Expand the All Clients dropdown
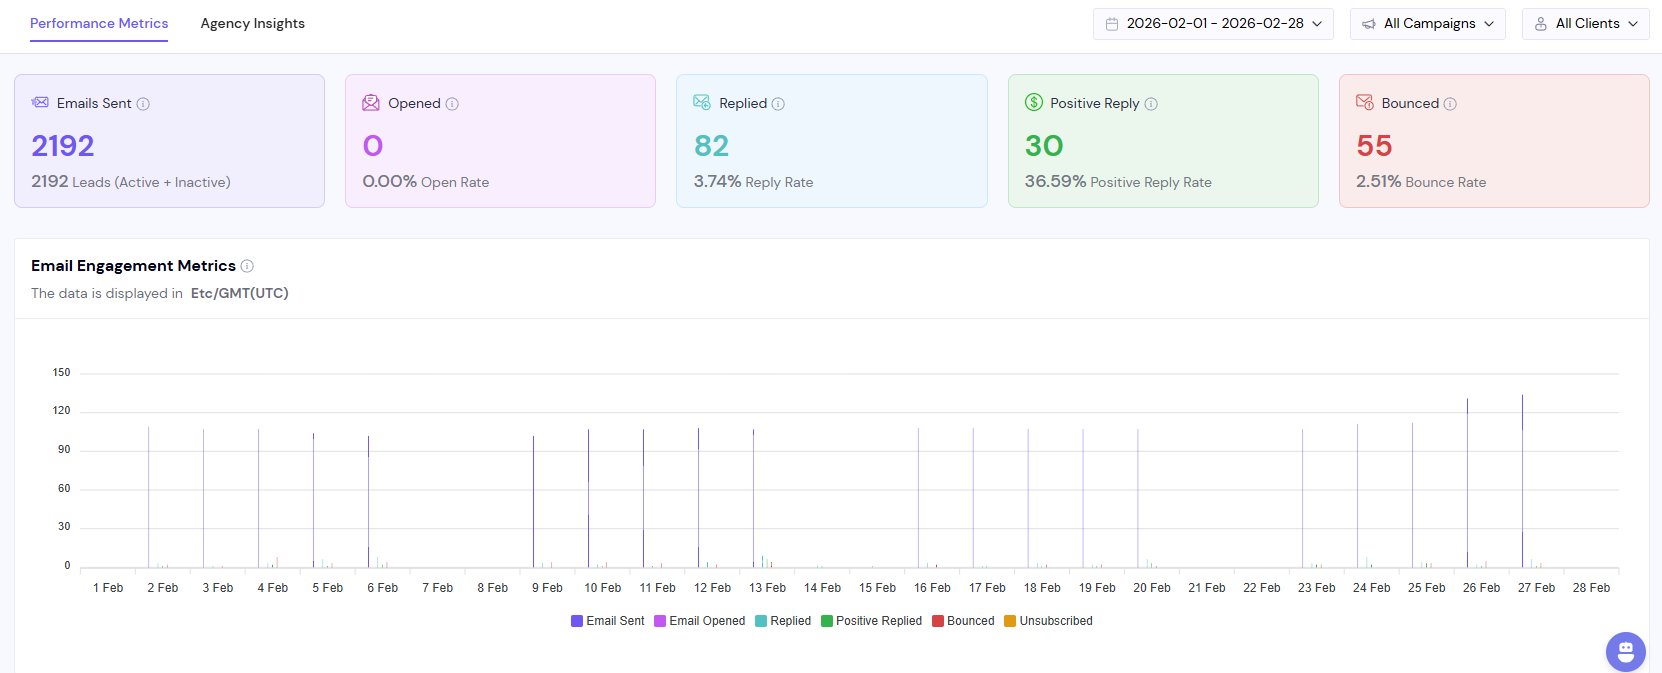The height and width of the screenshot is (673, 1662). click(1585, 24)
